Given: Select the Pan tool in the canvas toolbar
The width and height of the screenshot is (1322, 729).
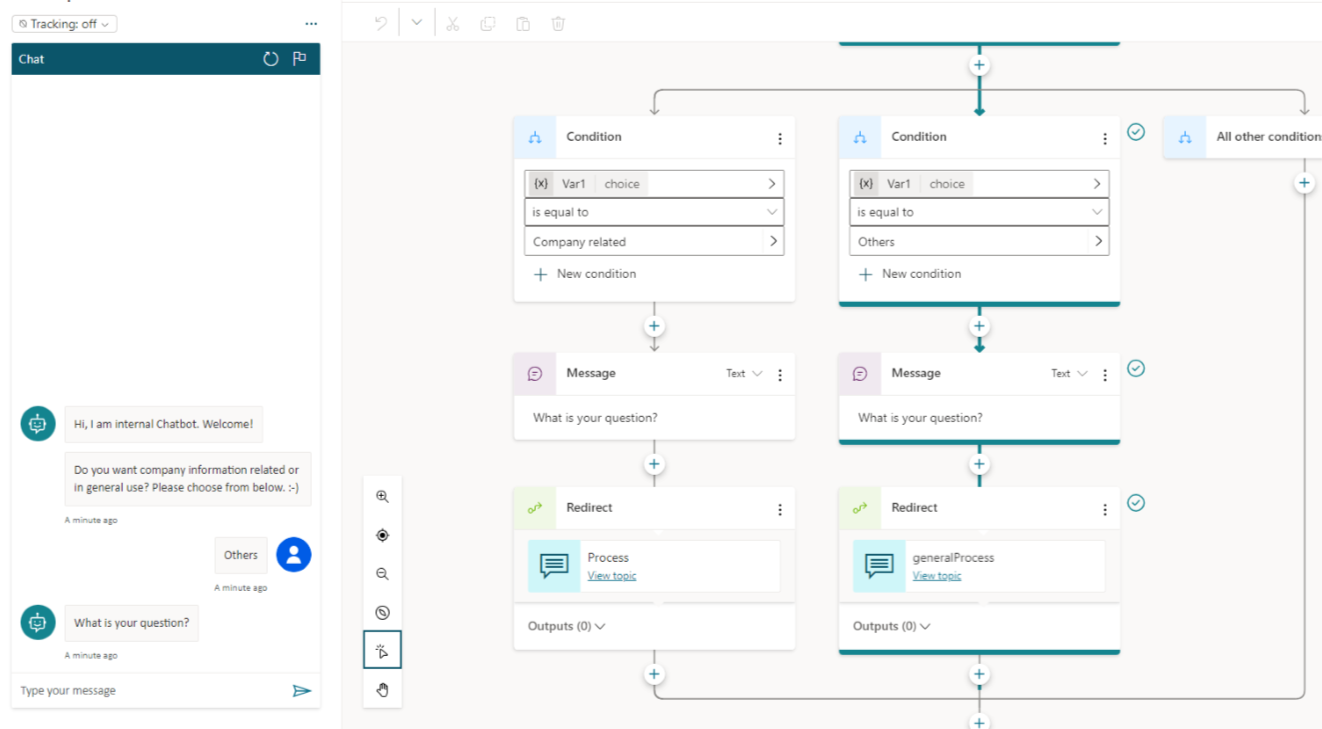Looking at the screenshot, I should click(x=382, y=688).
